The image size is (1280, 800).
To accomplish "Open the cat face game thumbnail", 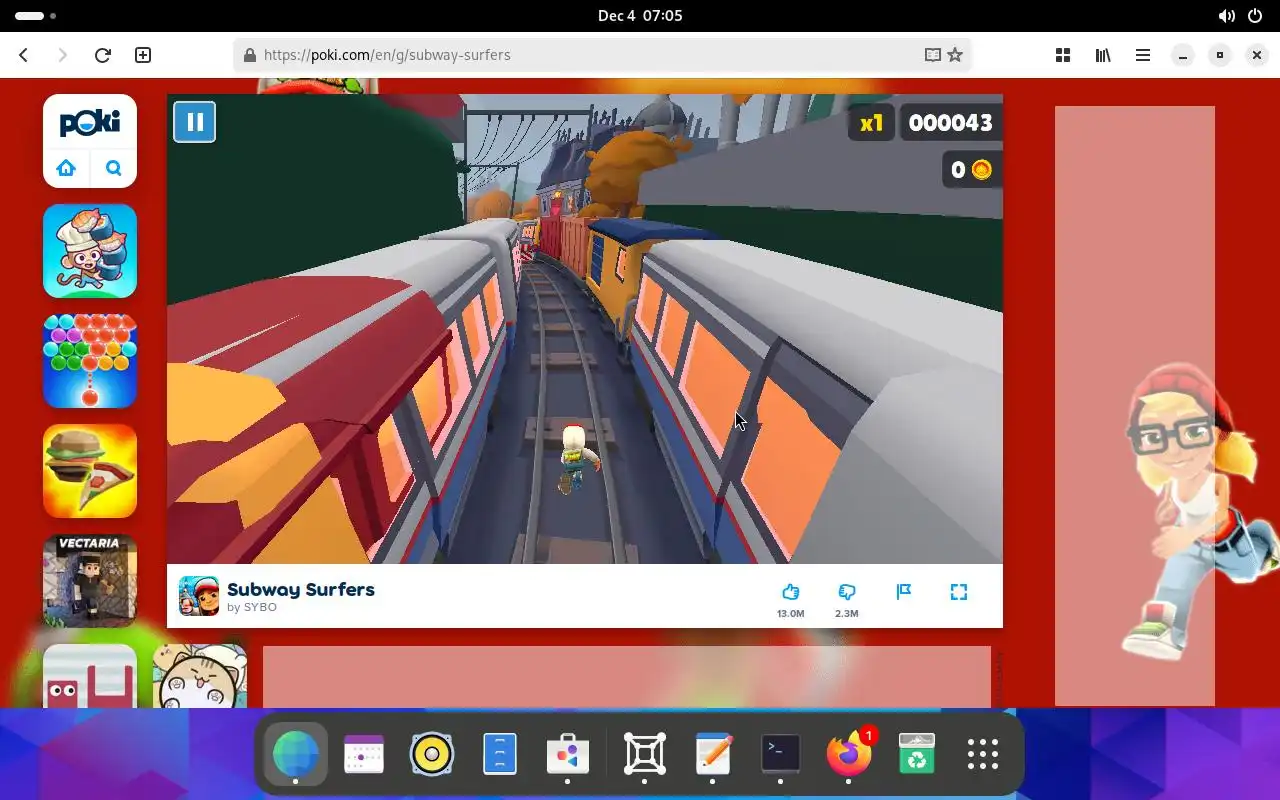I will coord(200,676).
